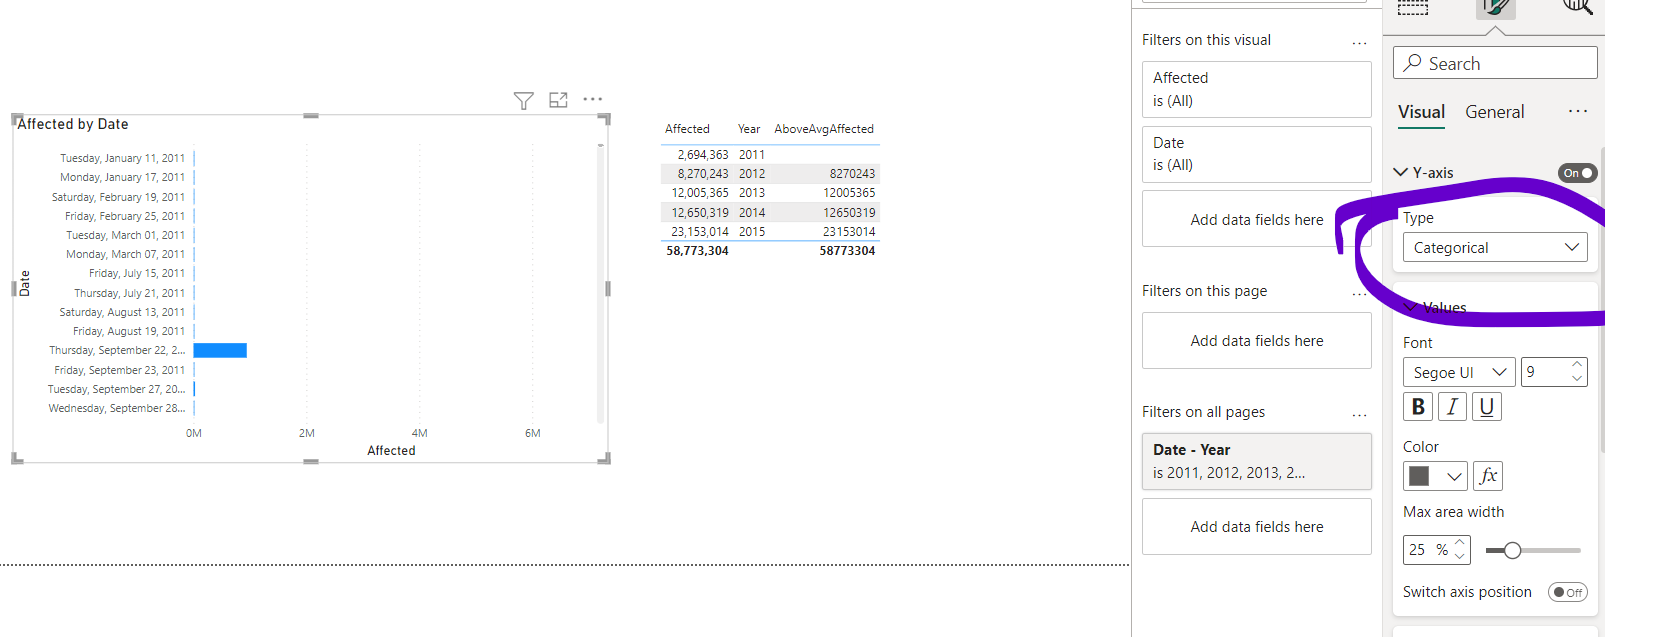Screen dimensions: 1665x637
Task: Click the more options ellipsis beside General tab
Action: 1578,111
